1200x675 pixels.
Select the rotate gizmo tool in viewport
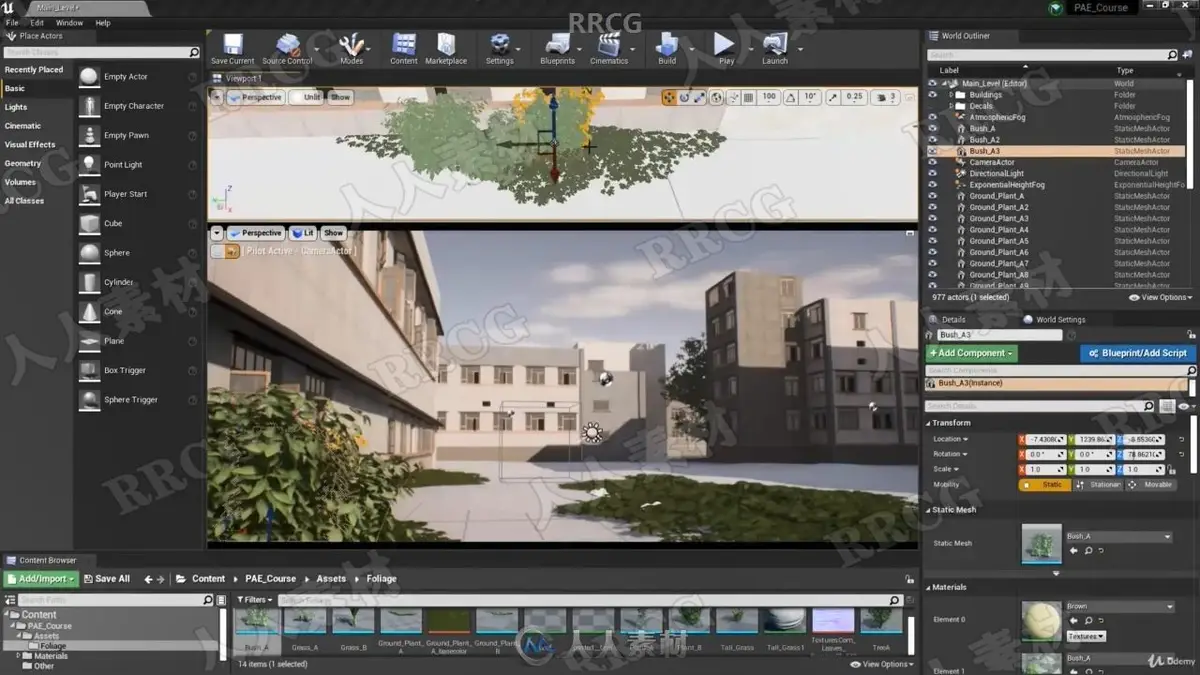tap(685, 97)
